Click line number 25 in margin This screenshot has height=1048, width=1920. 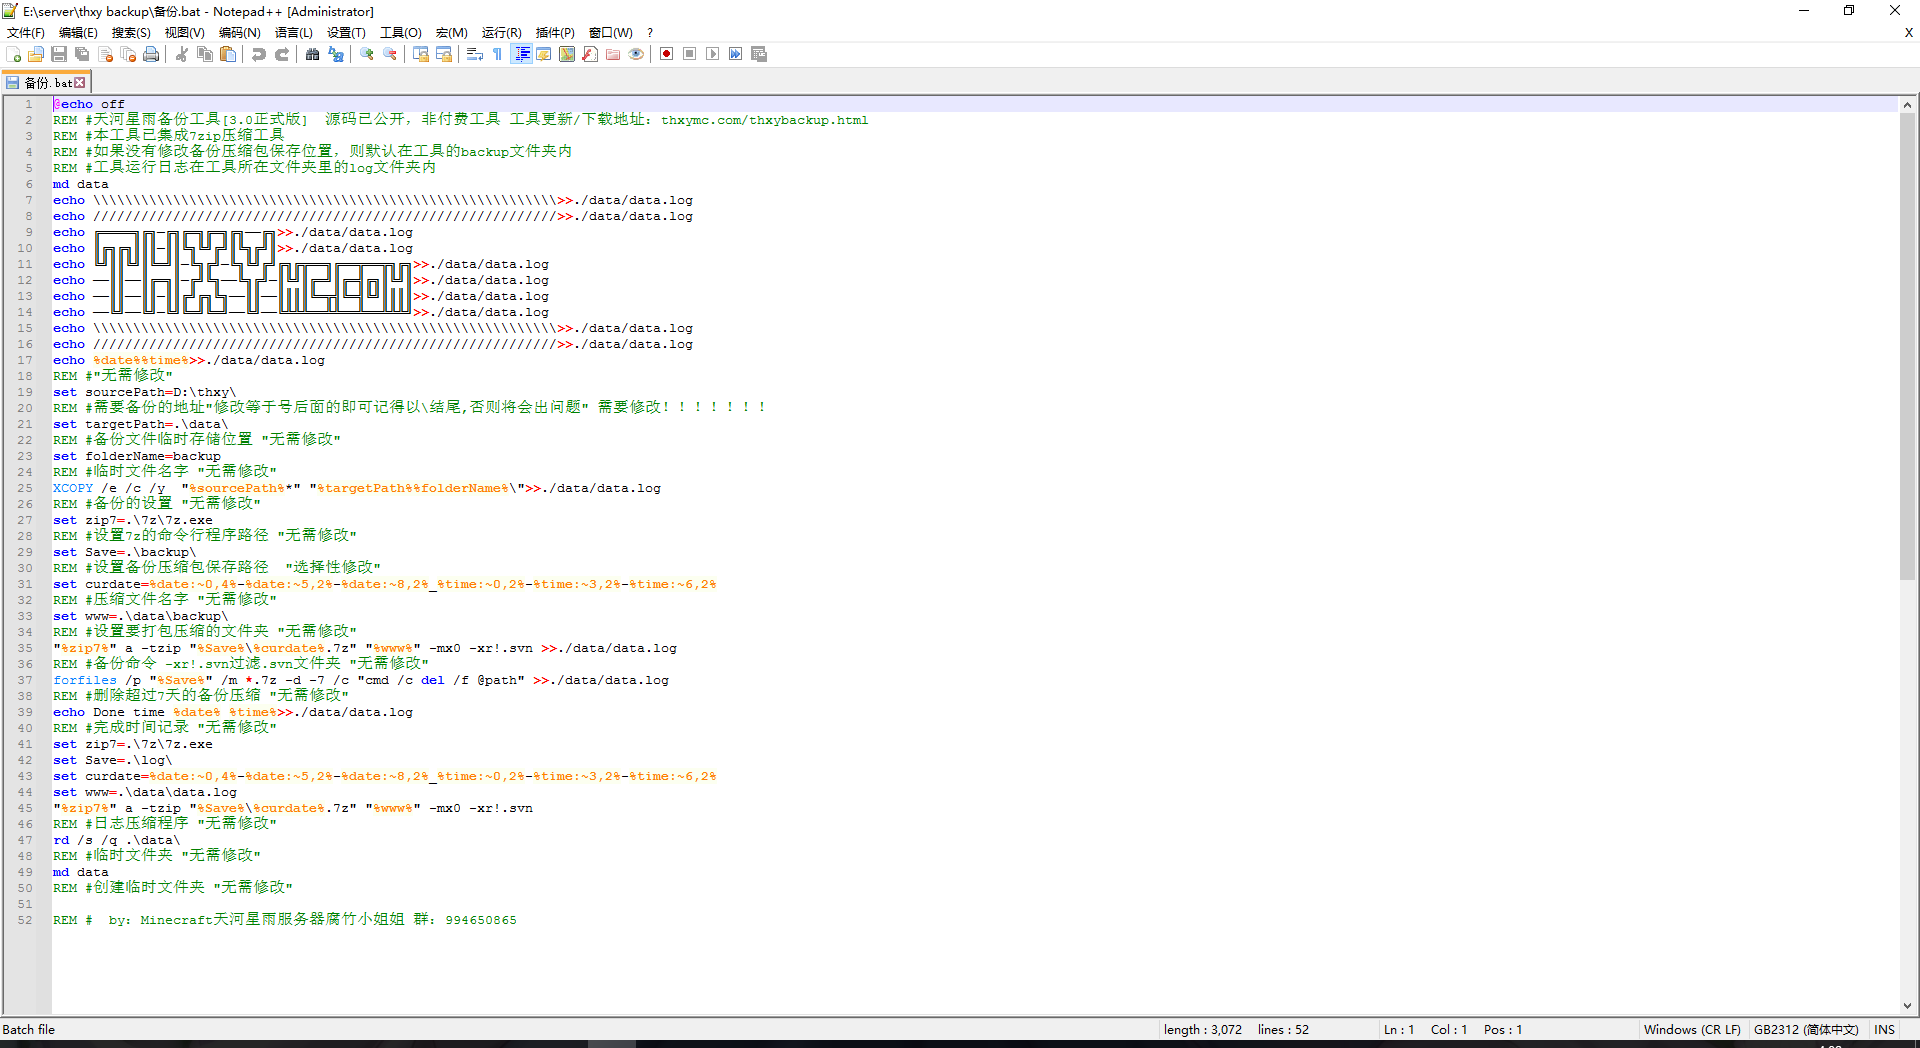click(25, 488)
